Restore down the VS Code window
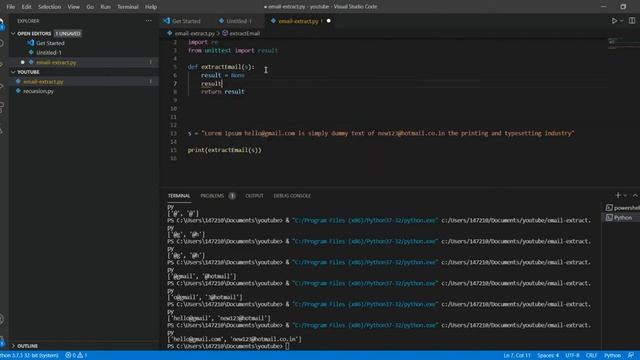The image size is (640, 360). [x=623, y=7]
